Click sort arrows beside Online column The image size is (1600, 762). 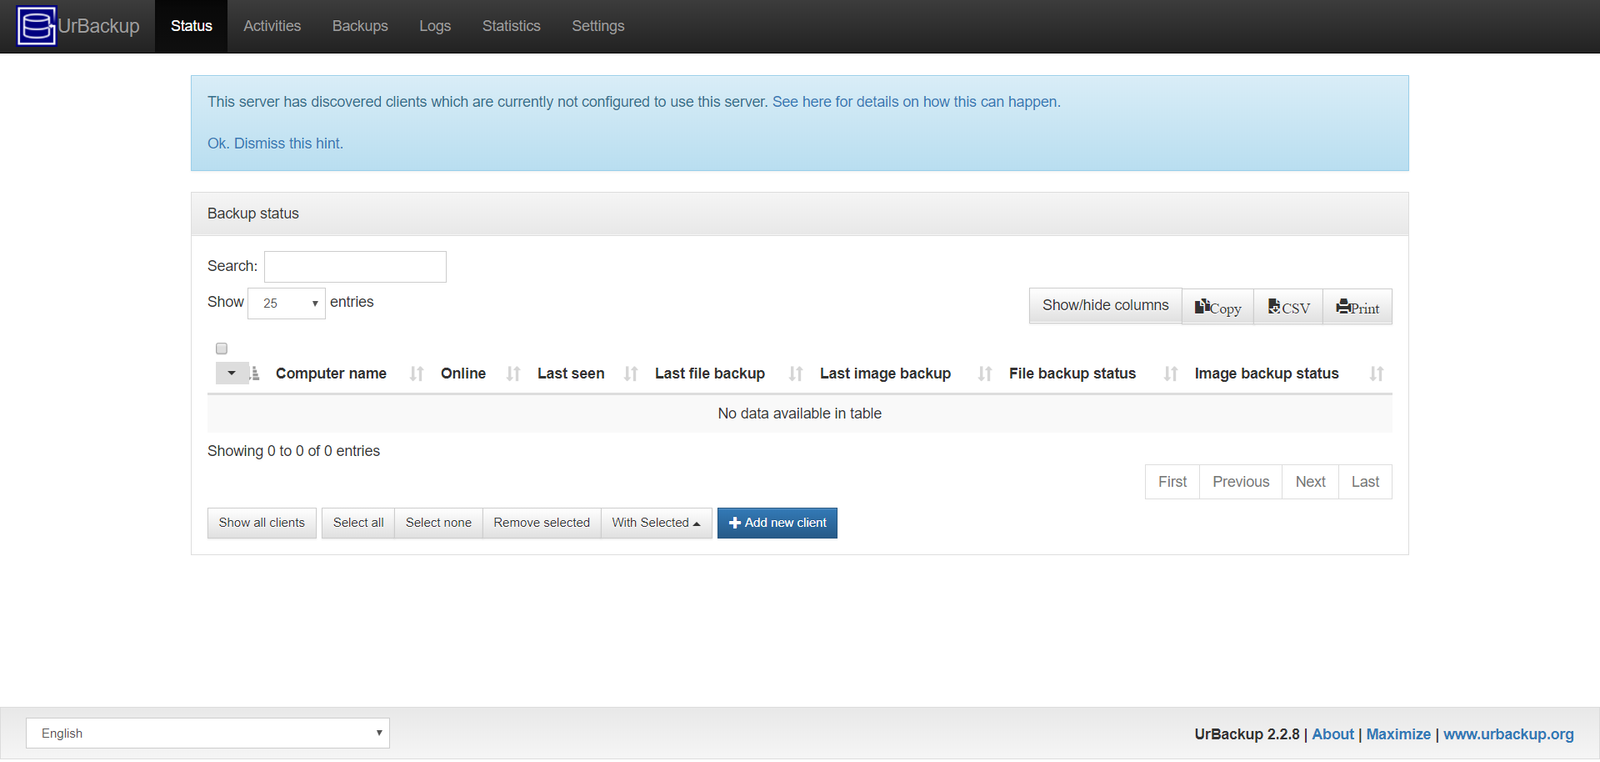pos(513,374)
